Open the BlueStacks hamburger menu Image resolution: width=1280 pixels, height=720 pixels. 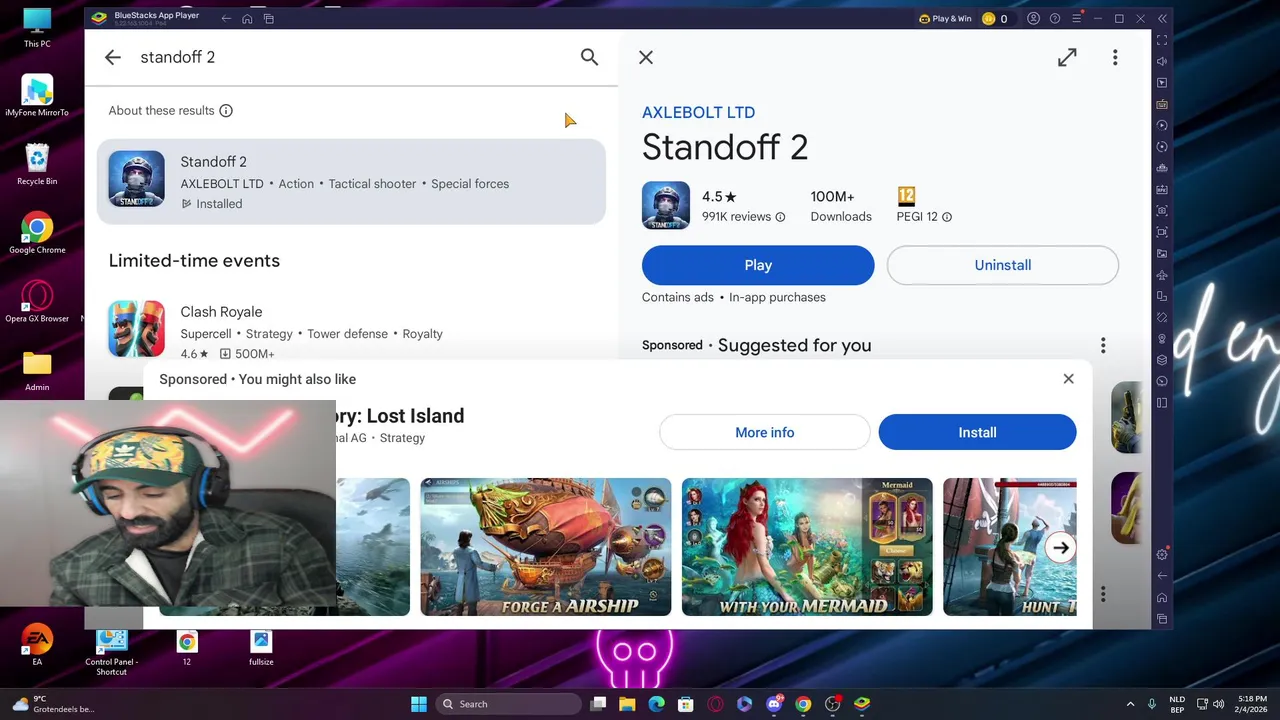(x=1077, y=18)
